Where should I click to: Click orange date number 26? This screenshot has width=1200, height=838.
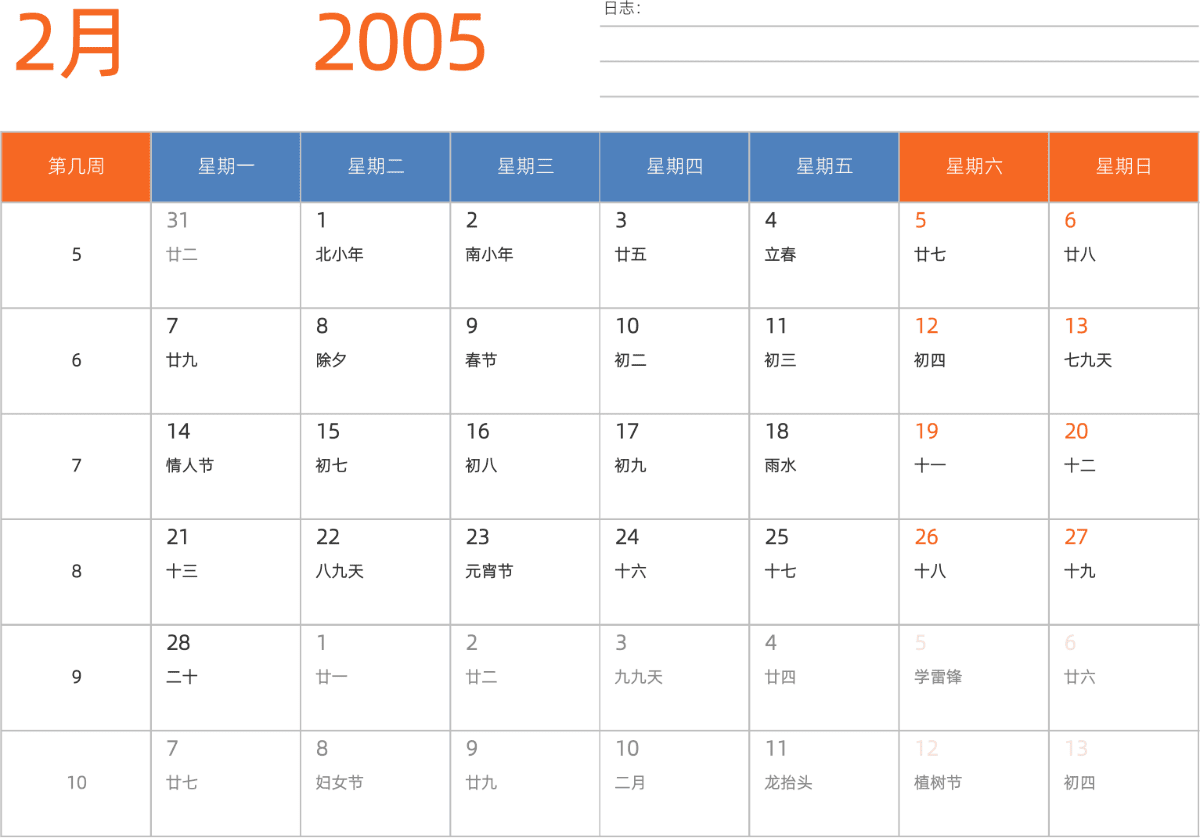coord(927,538)
